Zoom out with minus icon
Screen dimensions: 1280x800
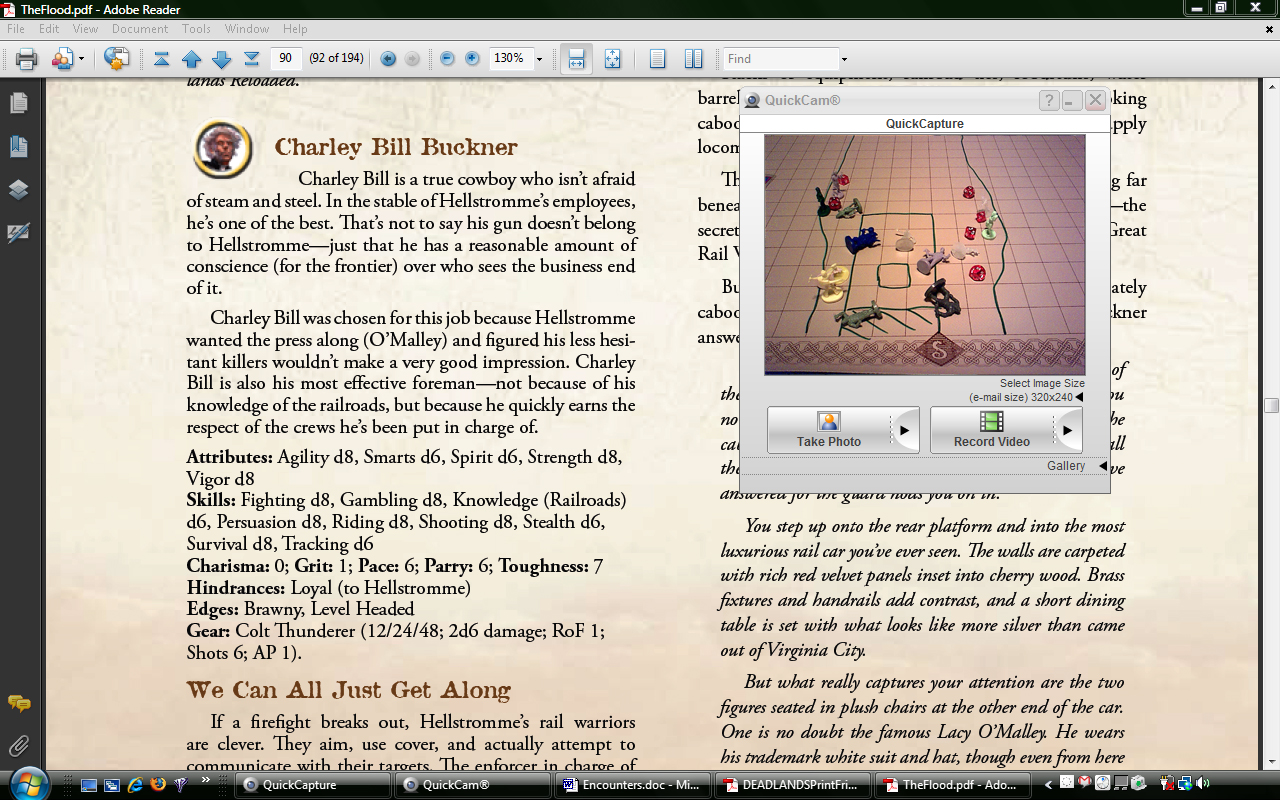[447, 59]
